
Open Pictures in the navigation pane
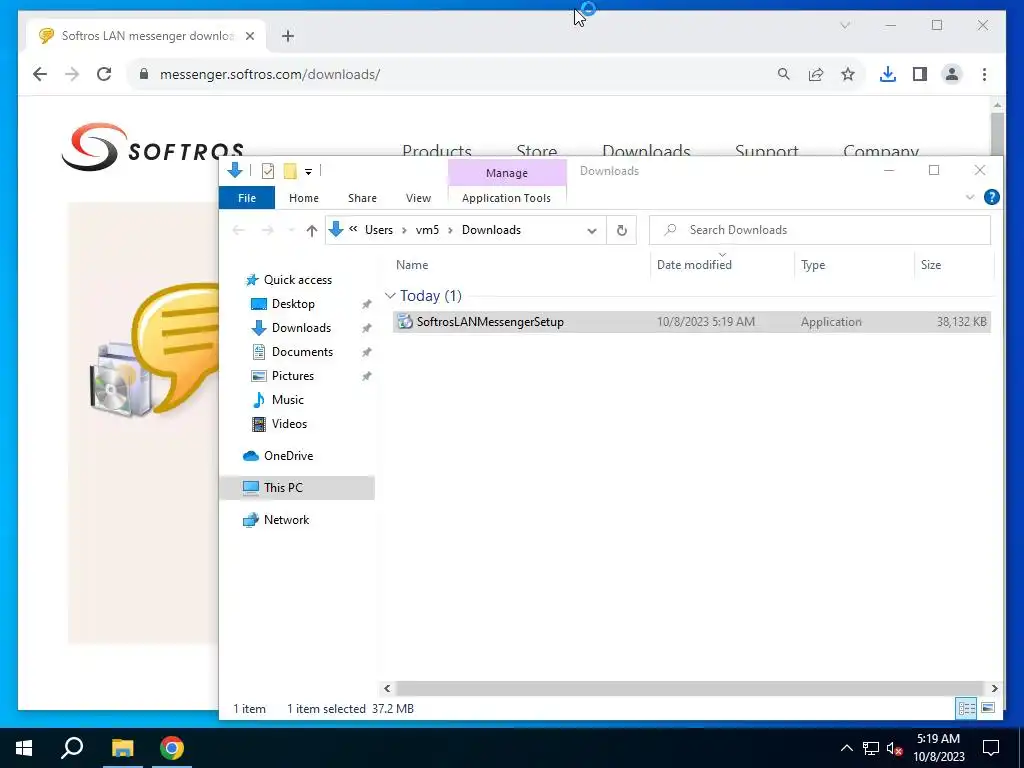(293, 376)
